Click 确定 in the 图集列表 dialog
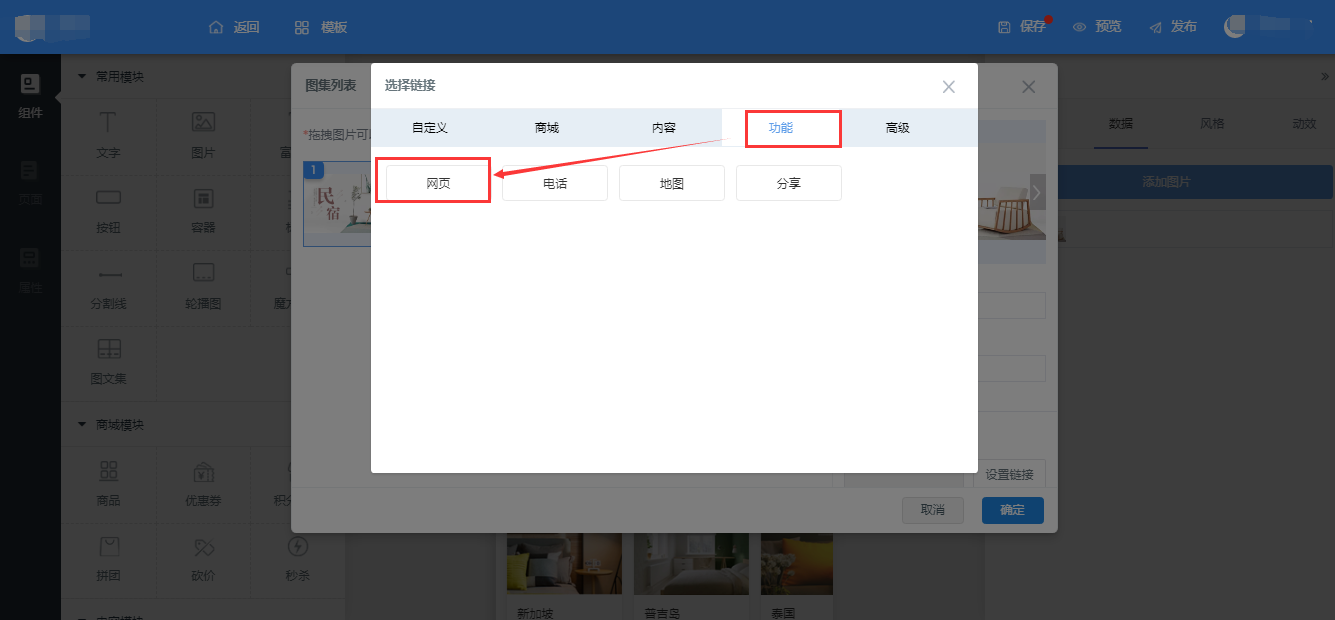This screenshot has width=1335, height=620. tap(1013, 510)
